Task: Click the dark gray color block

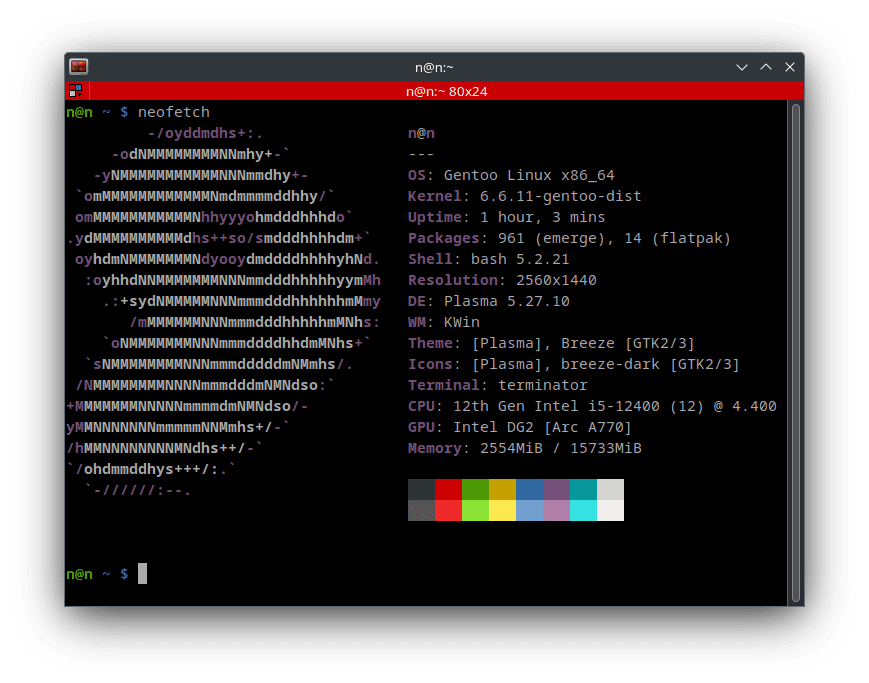Action: pos(421,490)
